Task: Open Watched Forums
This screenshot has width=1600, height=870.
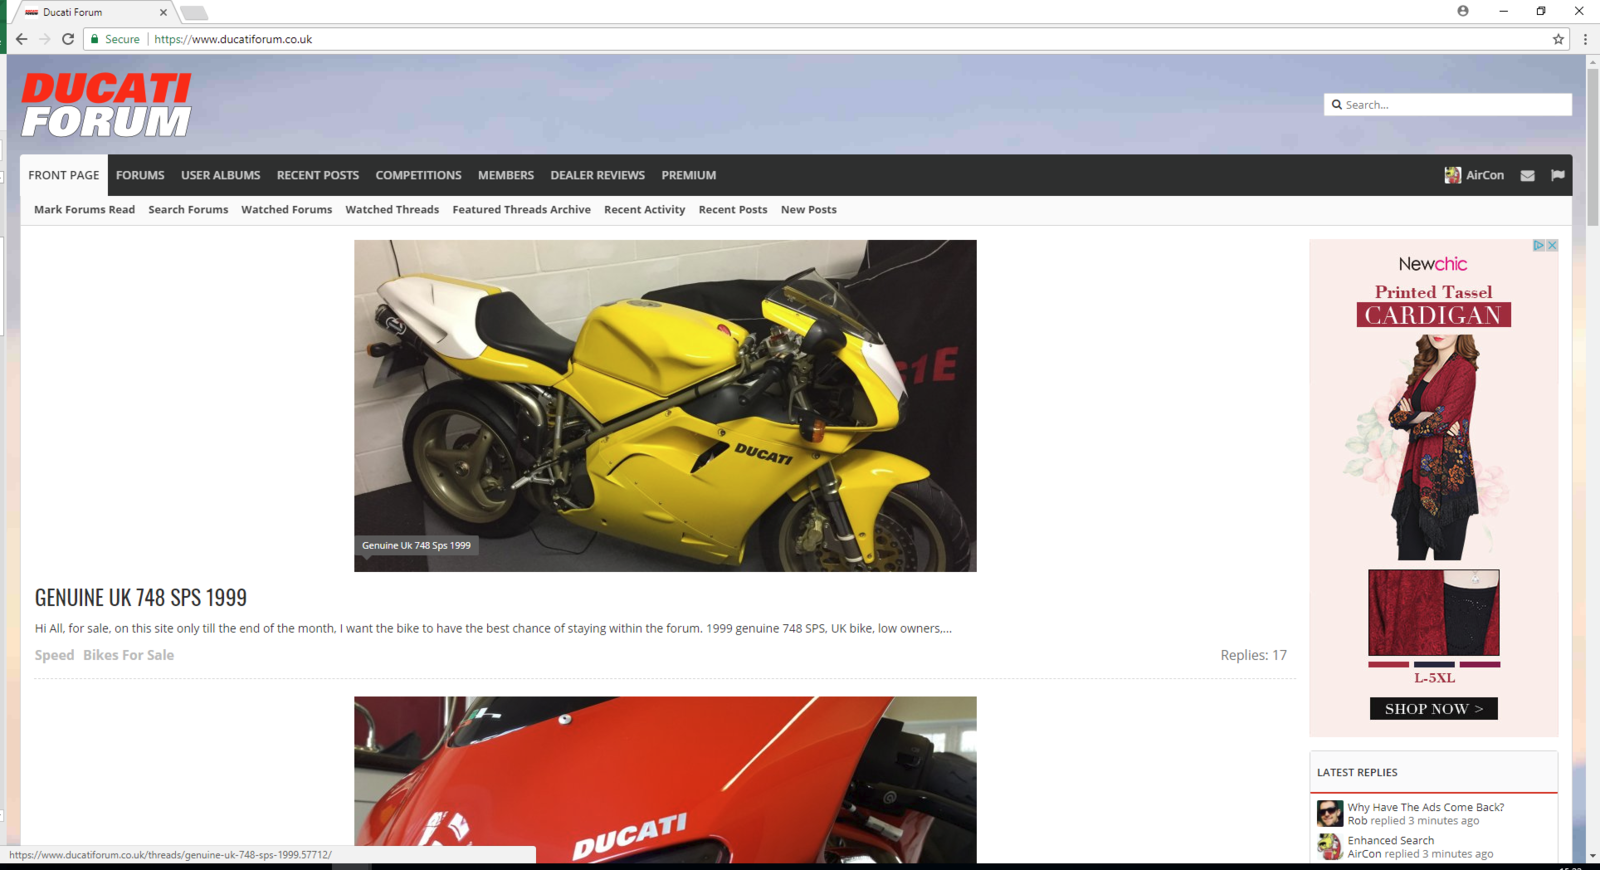Action: (286, 210)
